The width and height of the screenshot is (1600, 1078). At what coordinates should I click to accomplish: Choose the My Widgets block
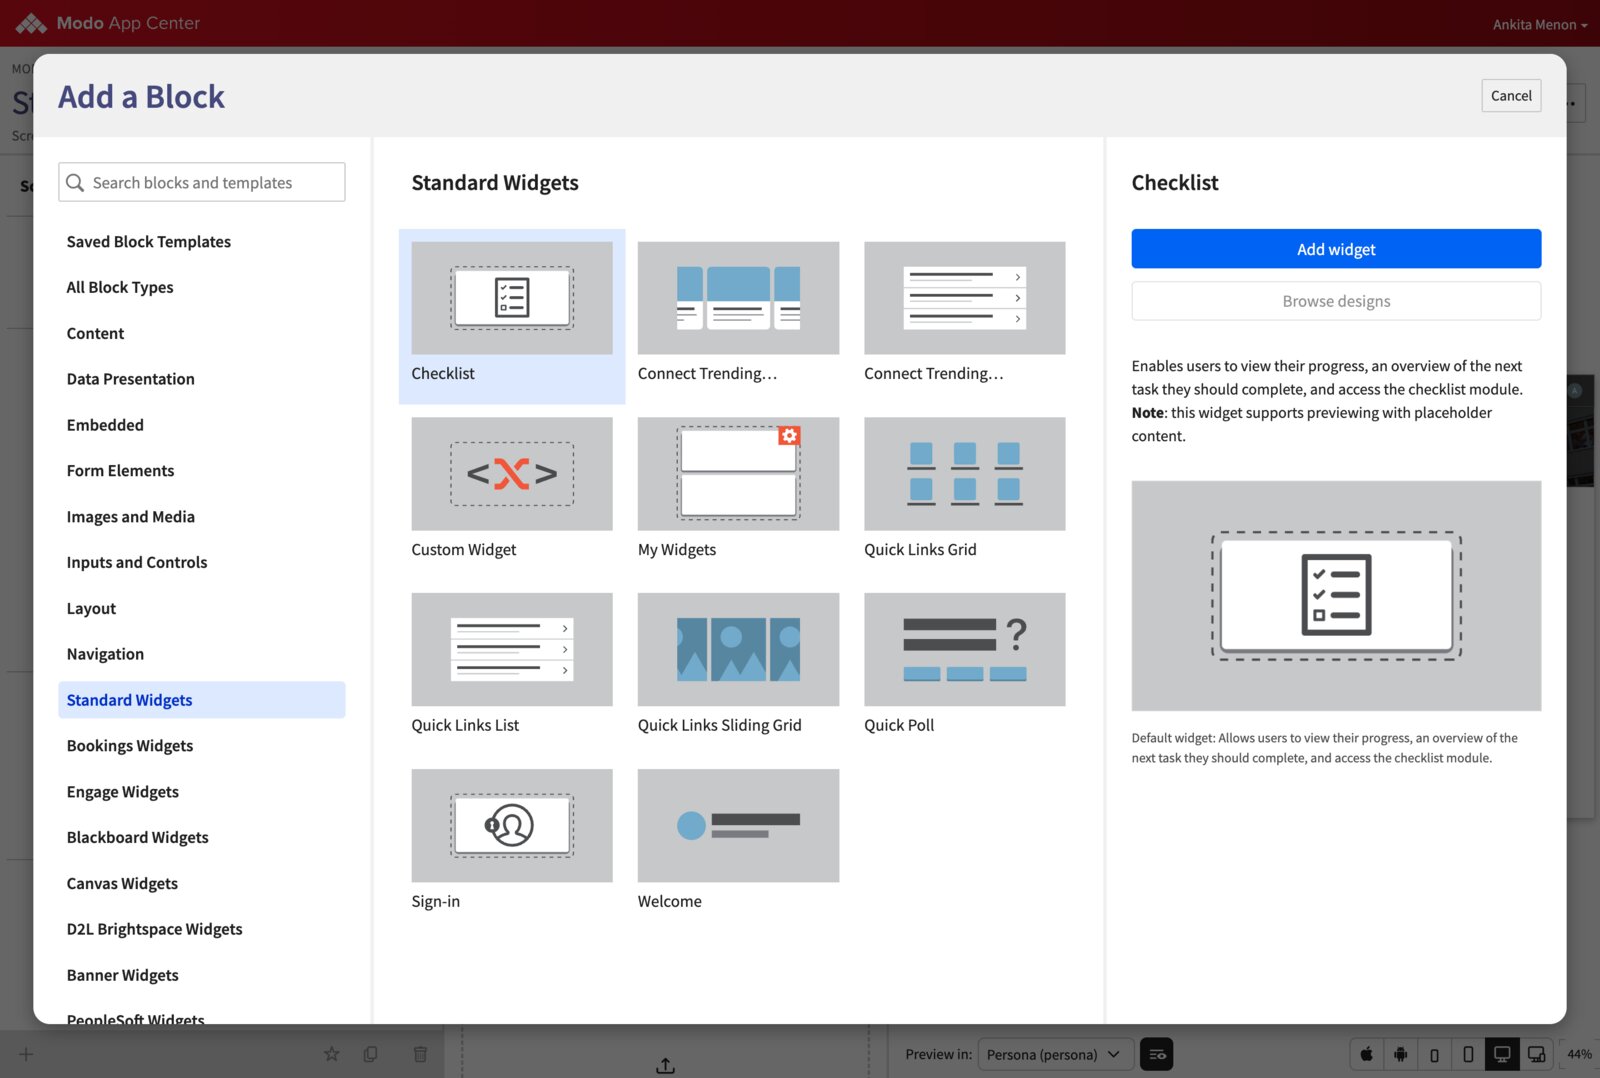[738, 474]
